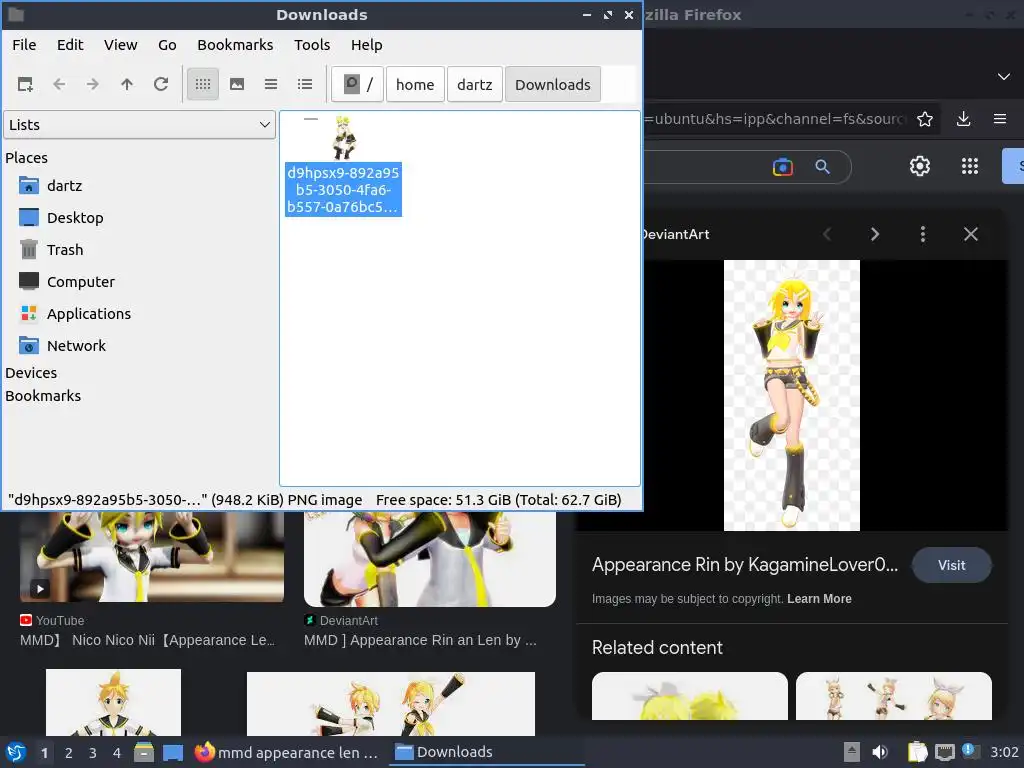Open Google apps grid icon
This screenshot has width=1024, height=768.
point(970,166)
